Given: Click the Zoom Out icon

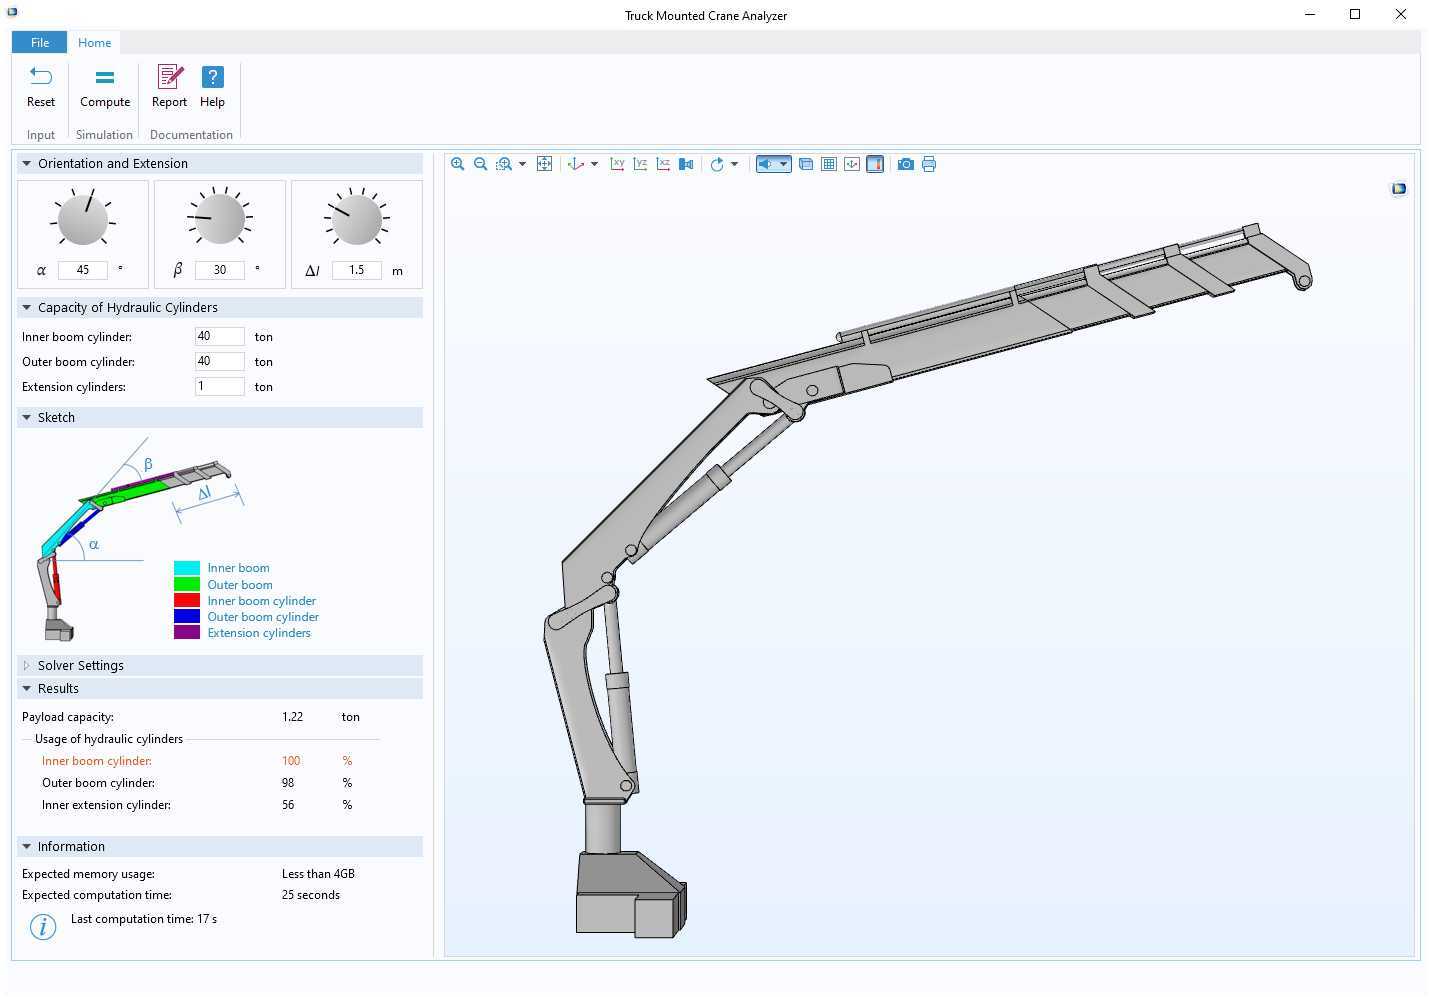Looking at the screenshot, I should click(481, 164).
